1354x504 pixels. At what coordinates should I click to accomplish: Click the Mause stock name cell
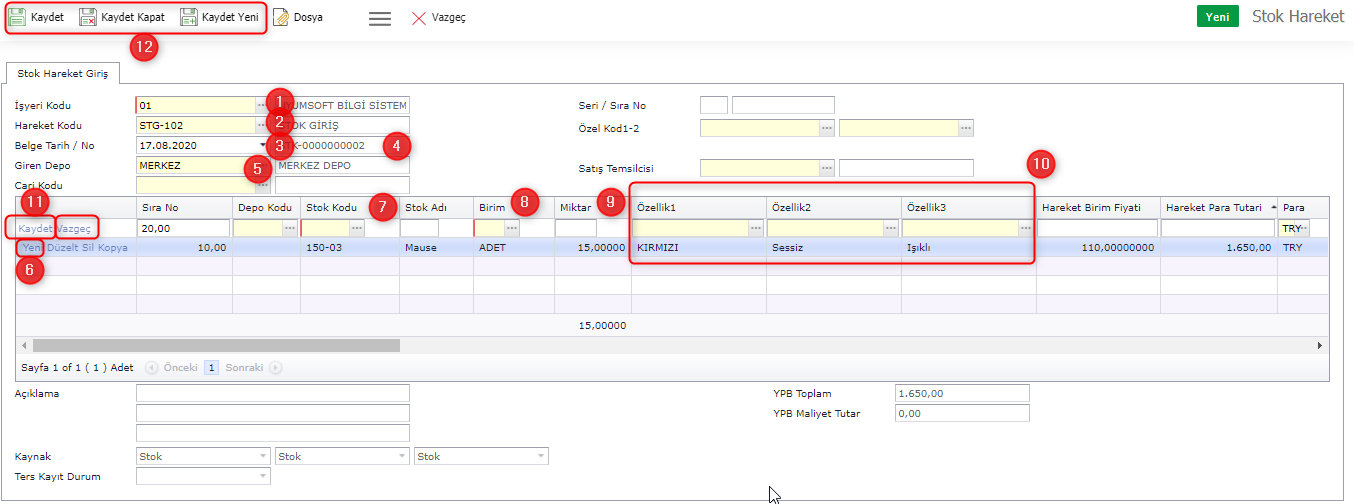pos(436,247)
